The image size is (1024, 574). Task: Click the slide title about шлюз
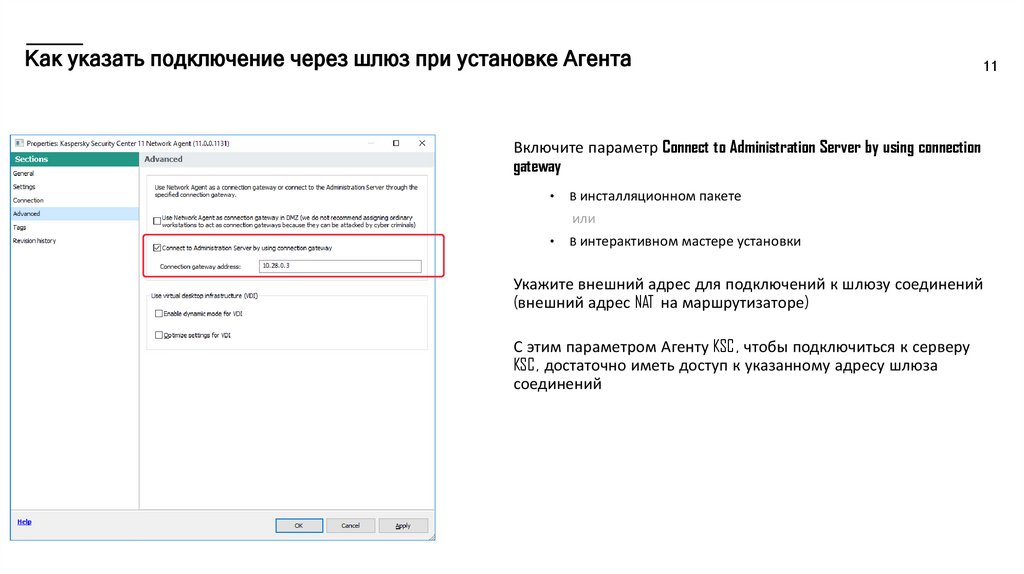328,59
